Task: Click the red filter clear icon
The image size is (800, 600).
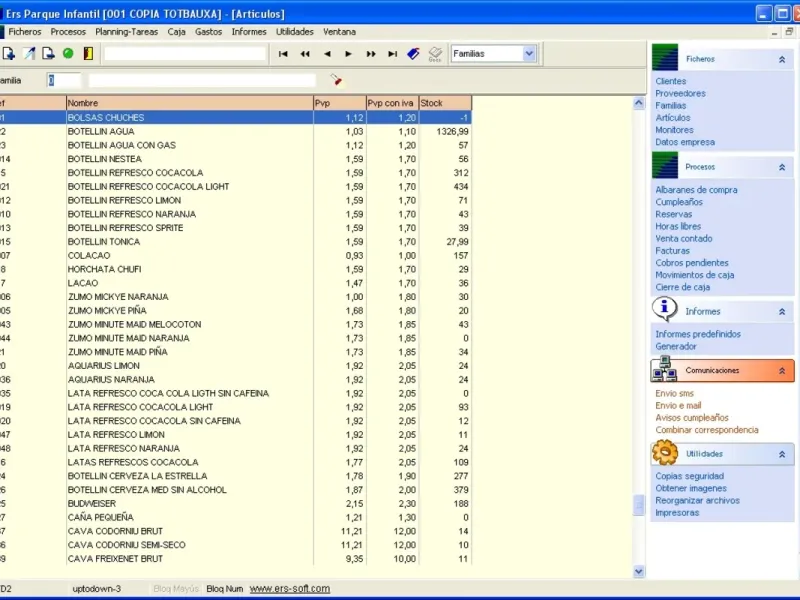Action: [337, 80]
